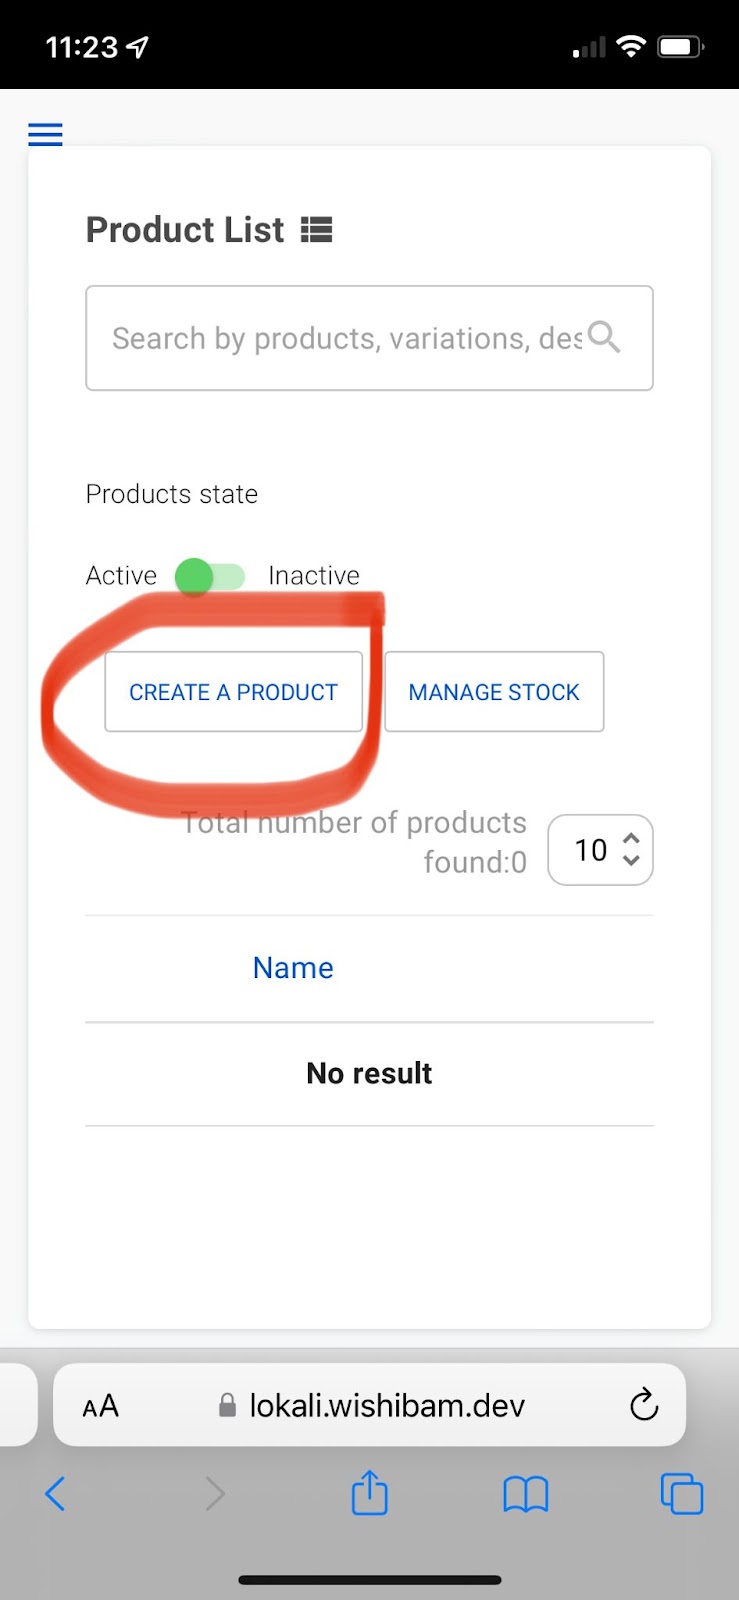Click the list icon beside Product List

tap(316, 230)
